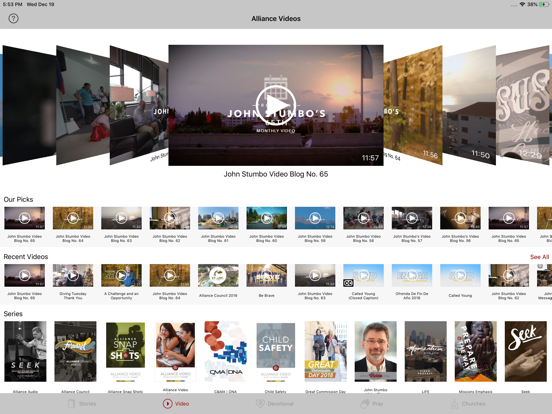Viewport: 552px width, 414px height.
Task: Open the Be Brave video
Action: (x=266, y=275)
